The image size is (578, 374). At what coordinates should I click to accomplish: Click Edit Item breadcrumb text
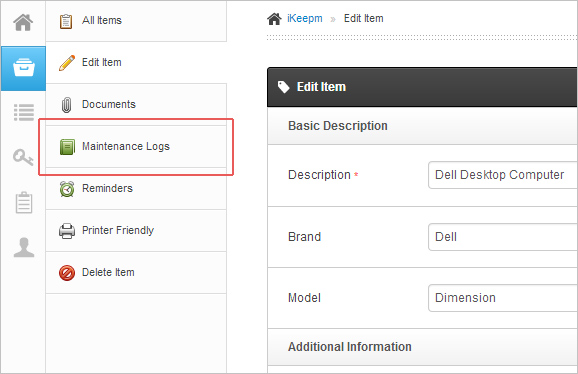coord(363,18)
